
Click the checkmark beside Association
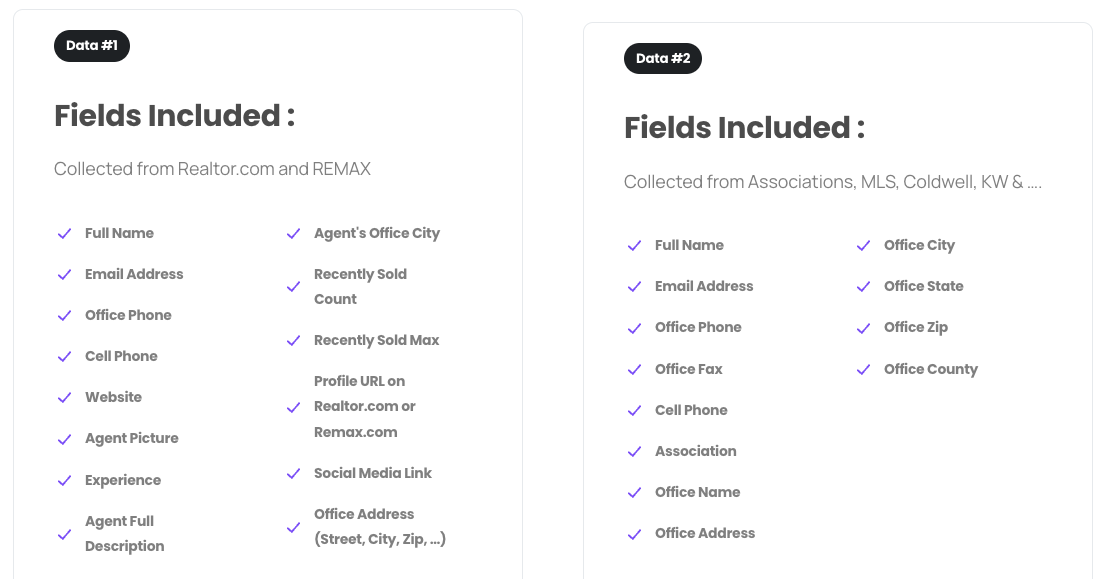(x=635, y=451)
